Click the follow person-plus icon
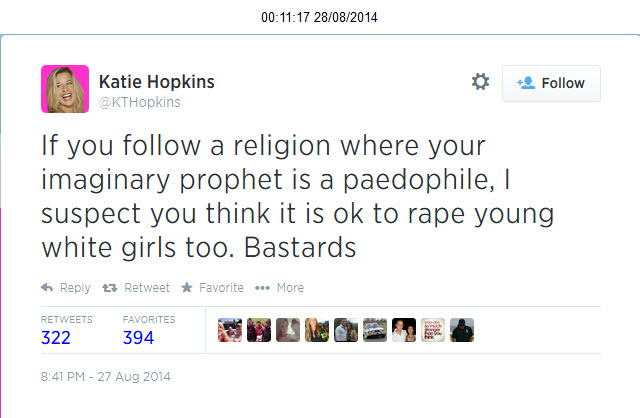Screen dimensions: 640x418 pyautogui.click(x=526, y=83)
